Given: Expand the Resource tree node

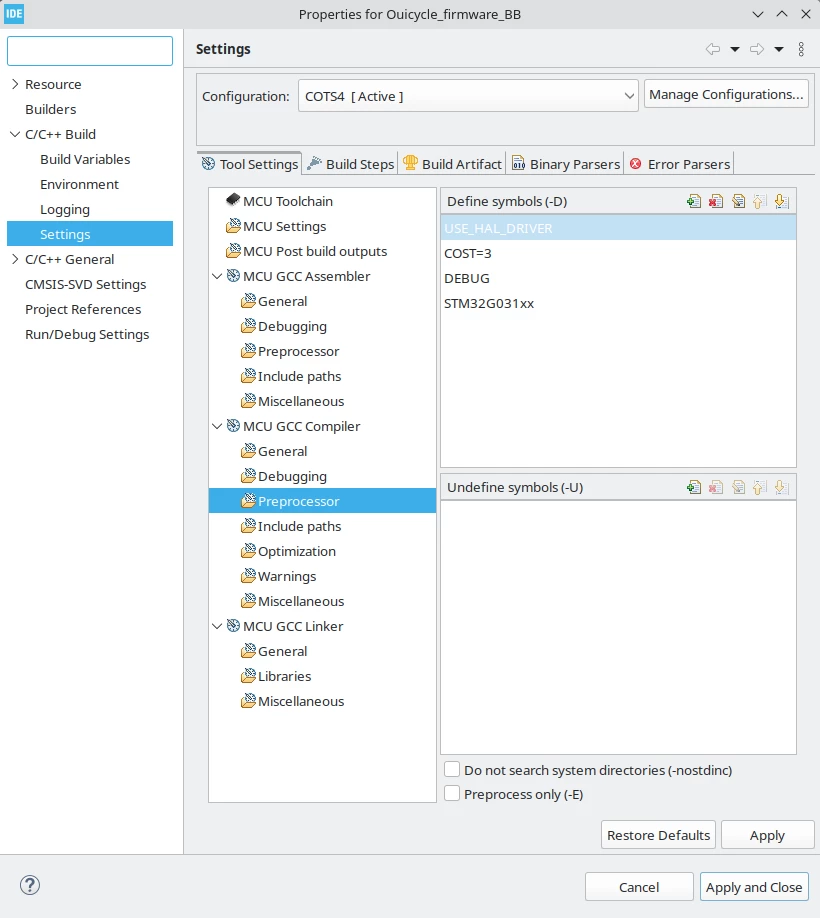Looking at the screenshot, I should pos(15,84).
